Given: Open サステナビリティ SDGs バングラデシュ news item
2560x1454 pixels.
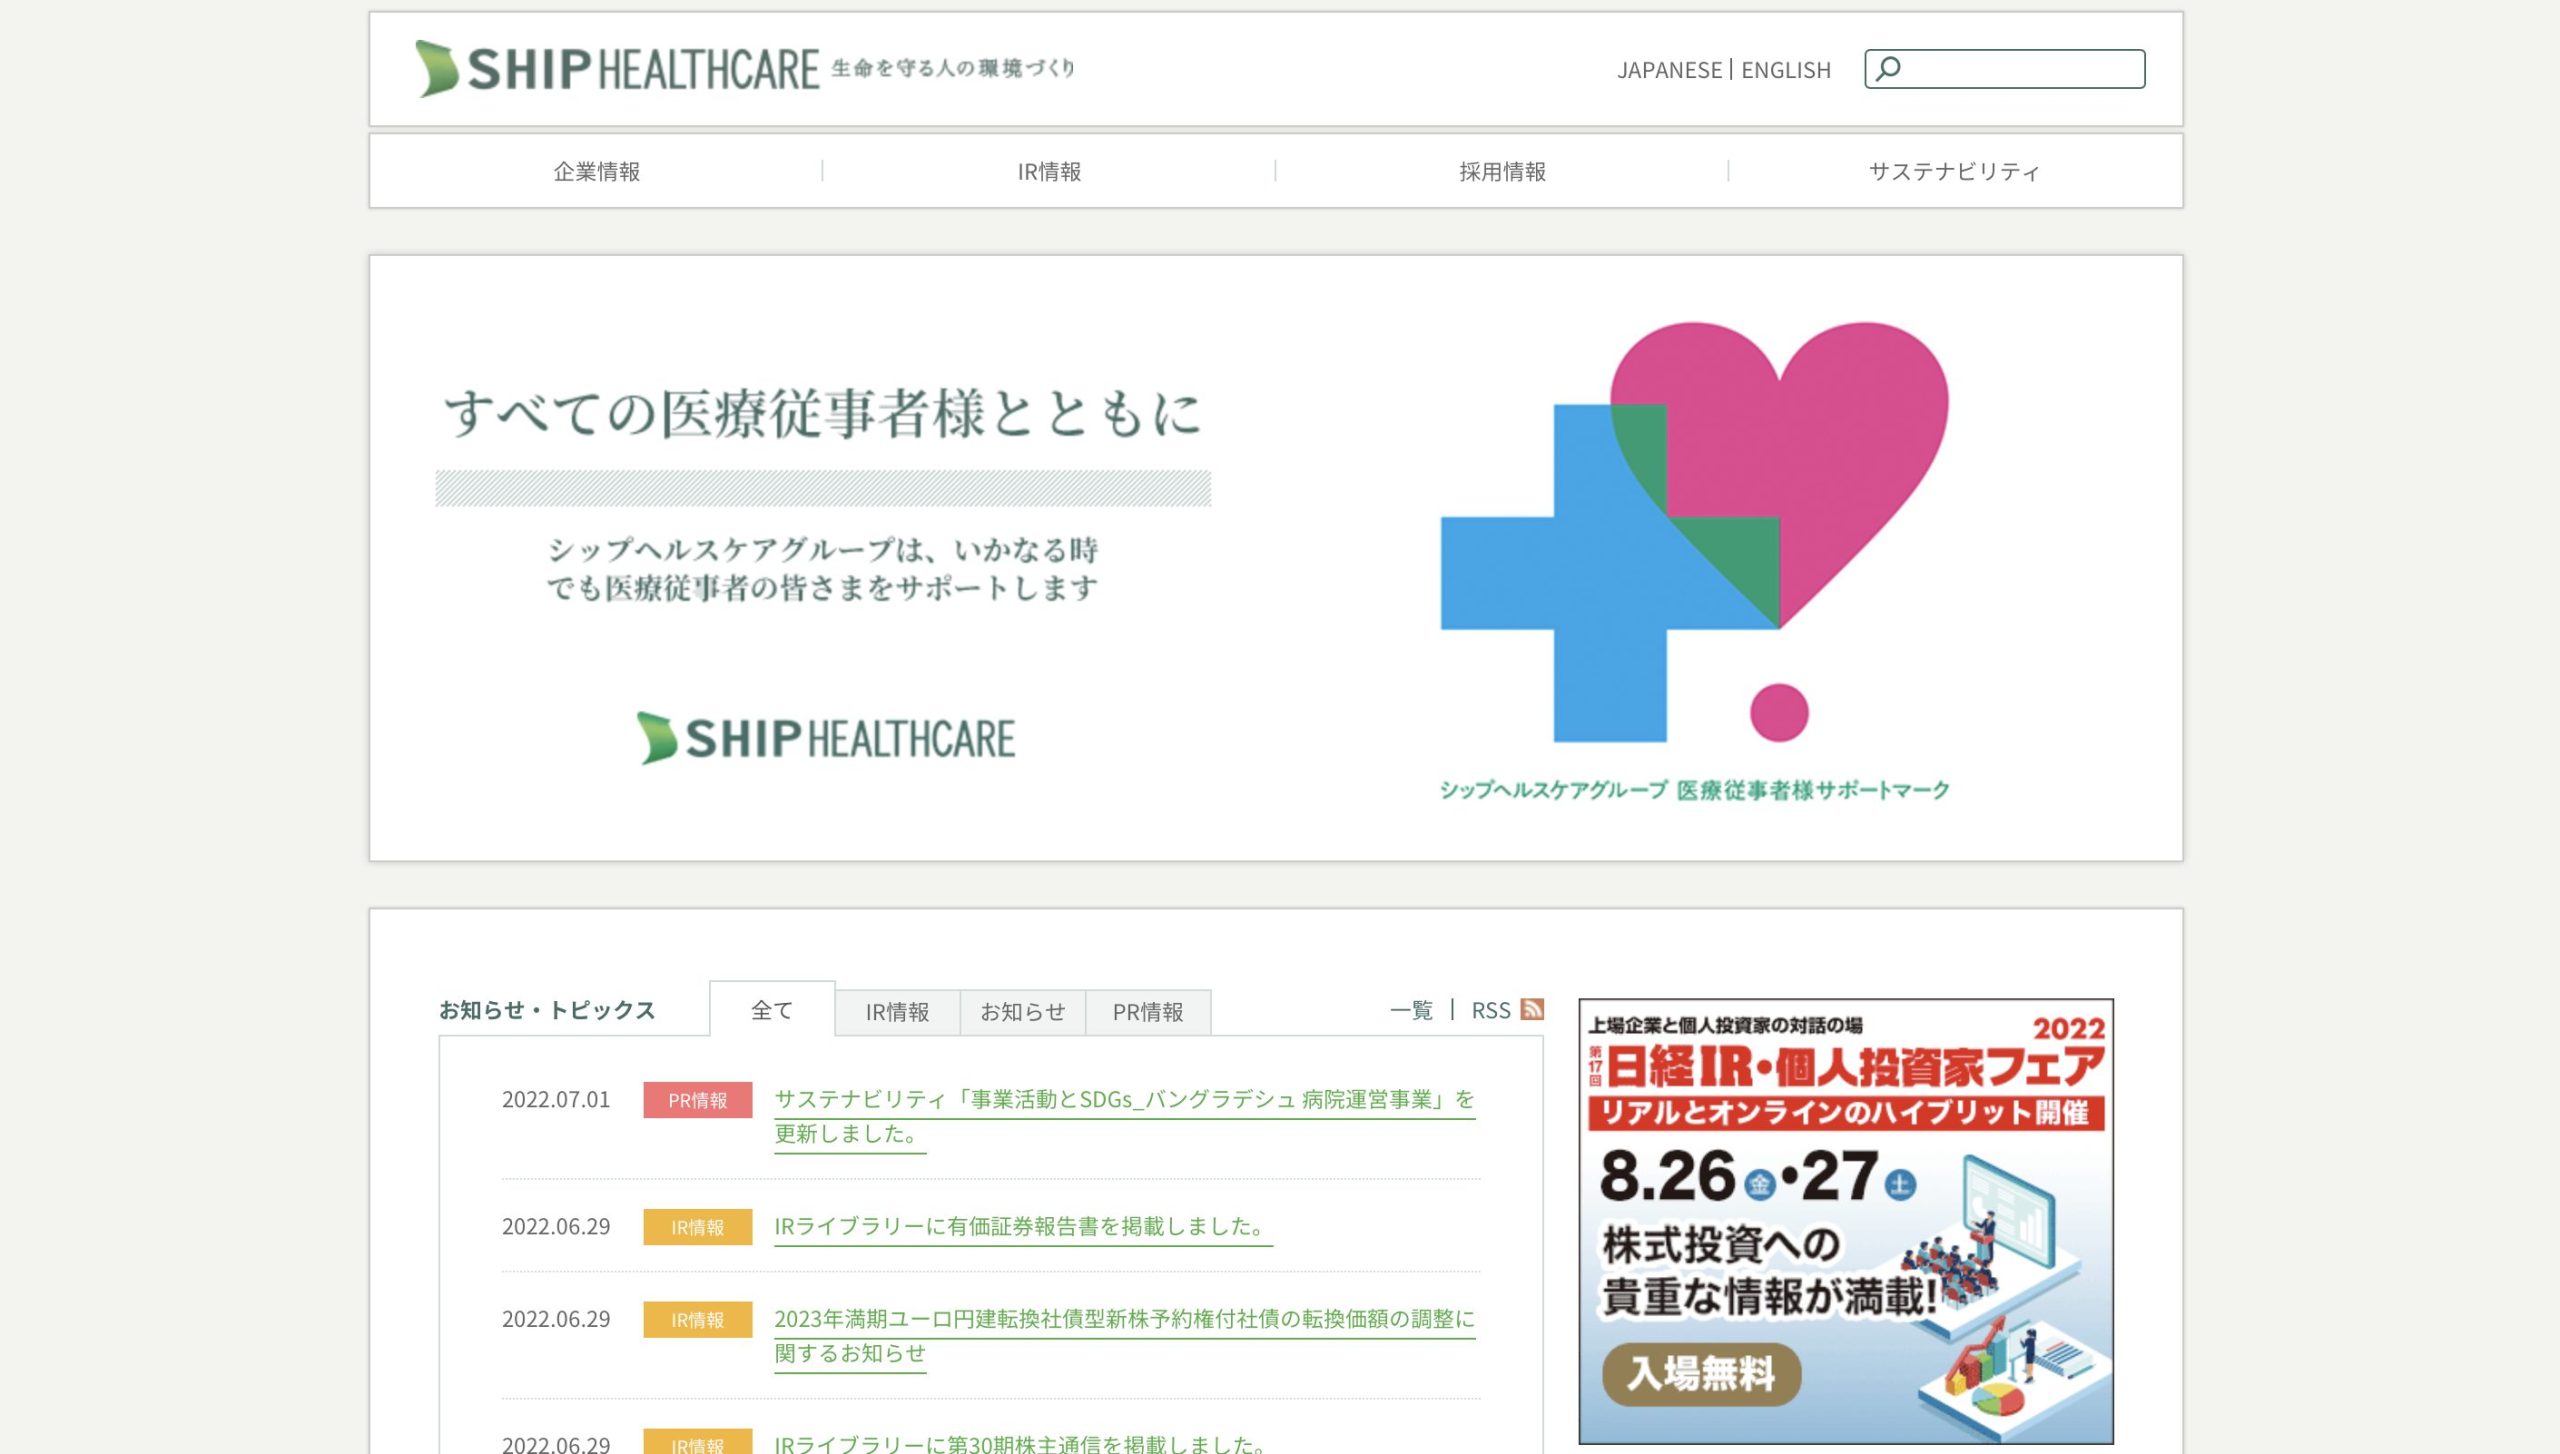Looking at the screenshot, I should click(1124, 1116).
